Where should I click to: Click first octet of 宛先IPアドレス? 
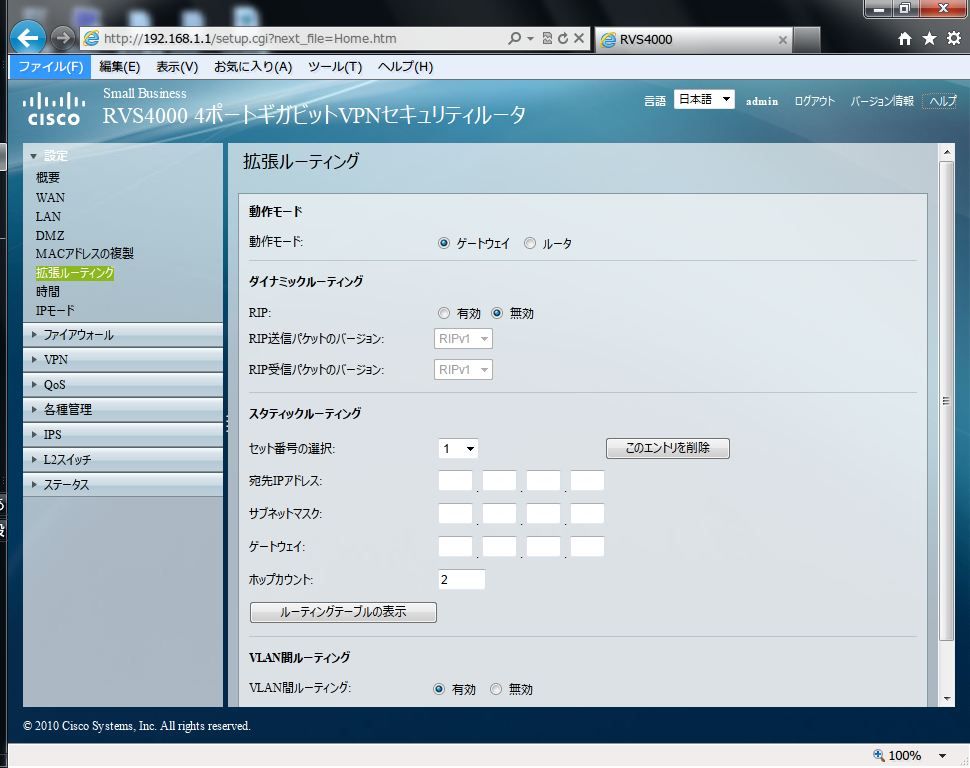(455, 481)
